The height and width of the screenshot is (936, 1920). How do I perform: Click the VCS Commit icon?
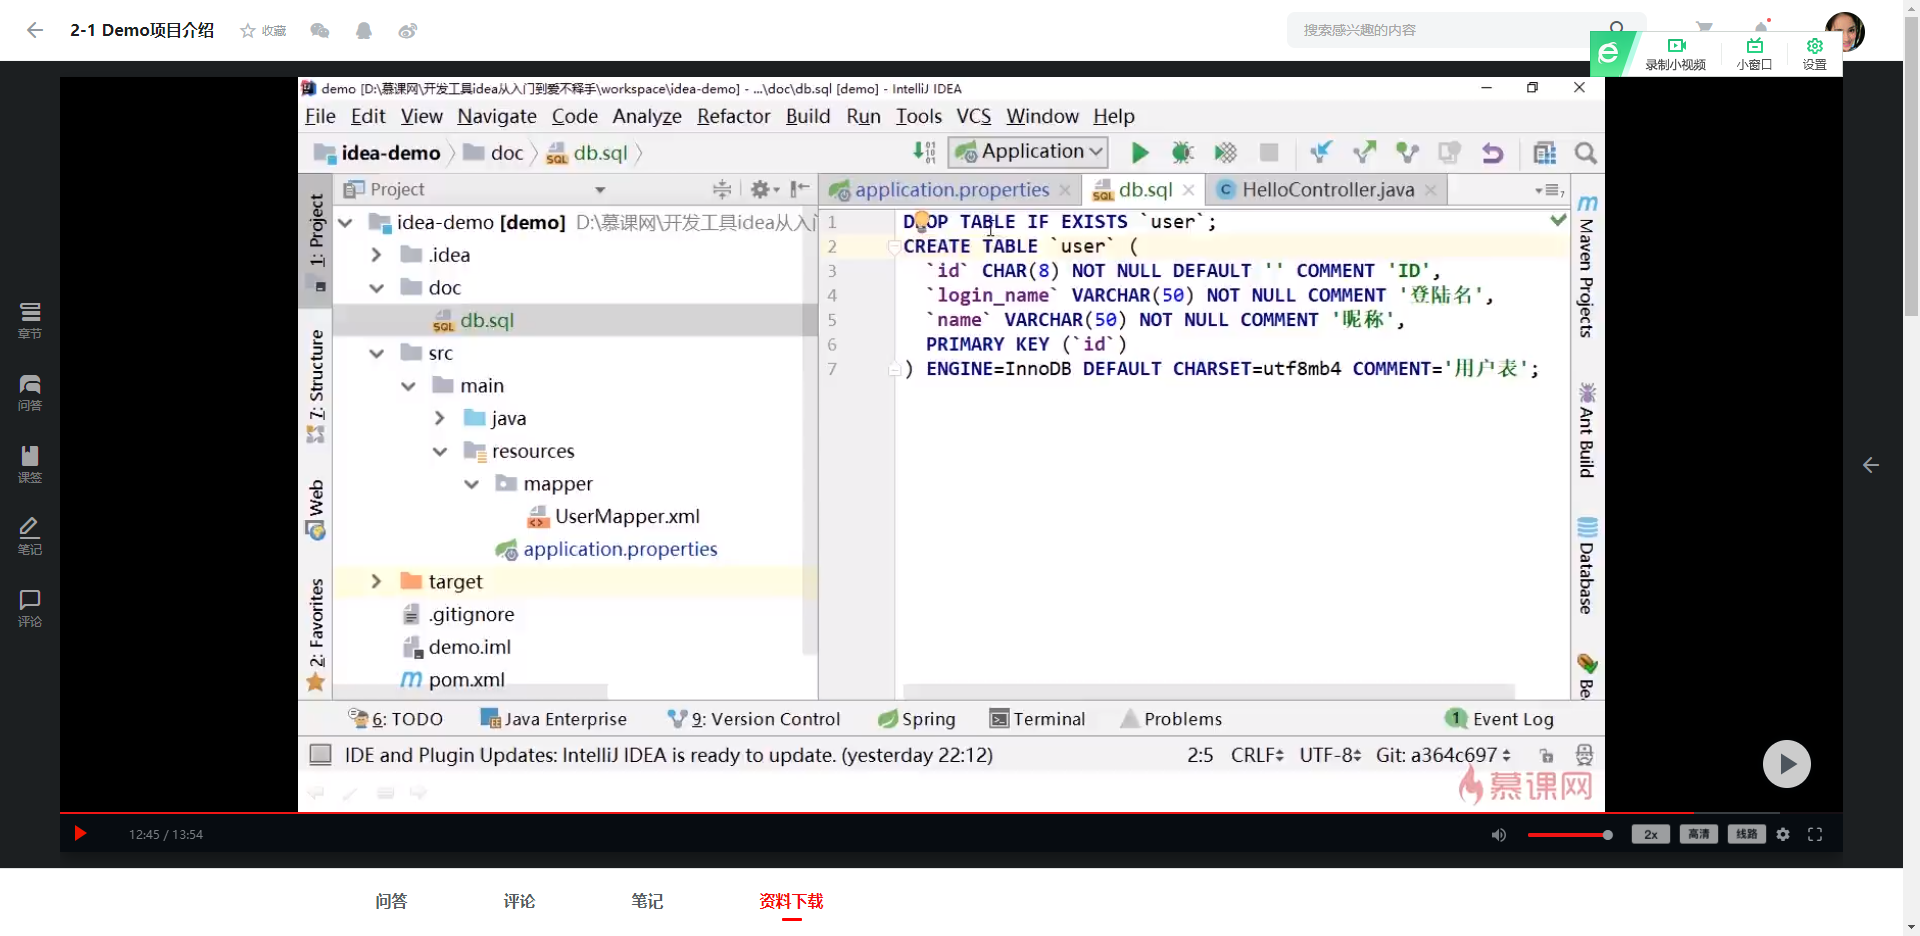click(x=1364, y=152)
